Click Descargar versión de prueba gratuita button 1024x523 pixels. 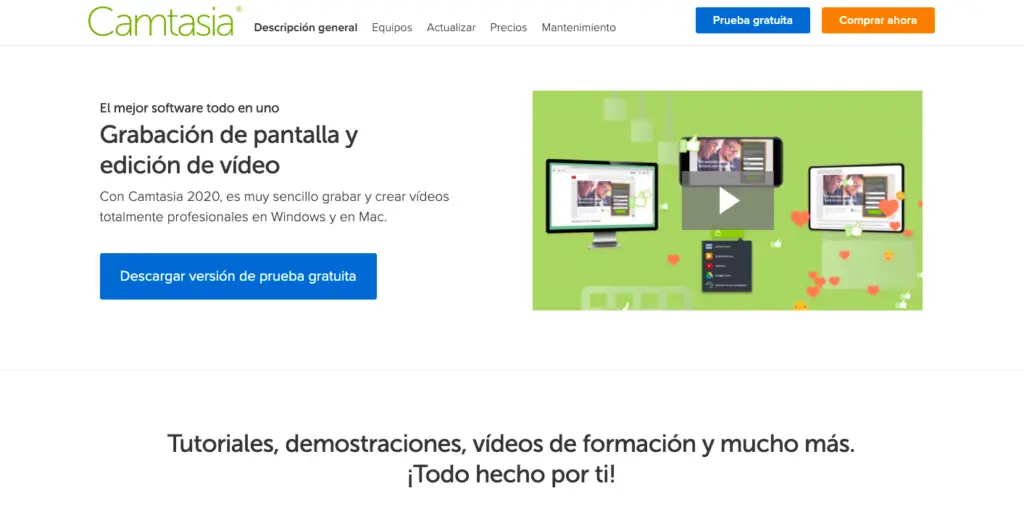[x=238, y=276]
